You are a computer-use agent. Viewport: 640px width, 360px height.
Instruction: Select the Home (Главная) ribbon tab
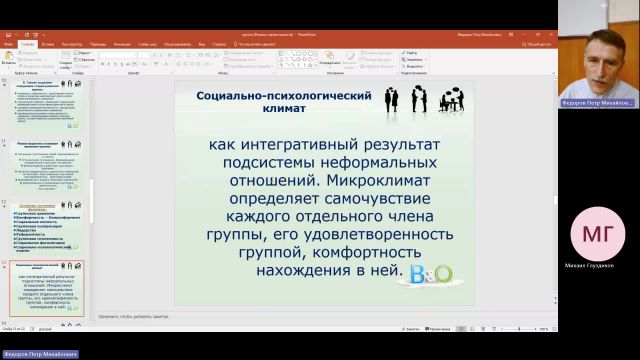pos(28,44)
